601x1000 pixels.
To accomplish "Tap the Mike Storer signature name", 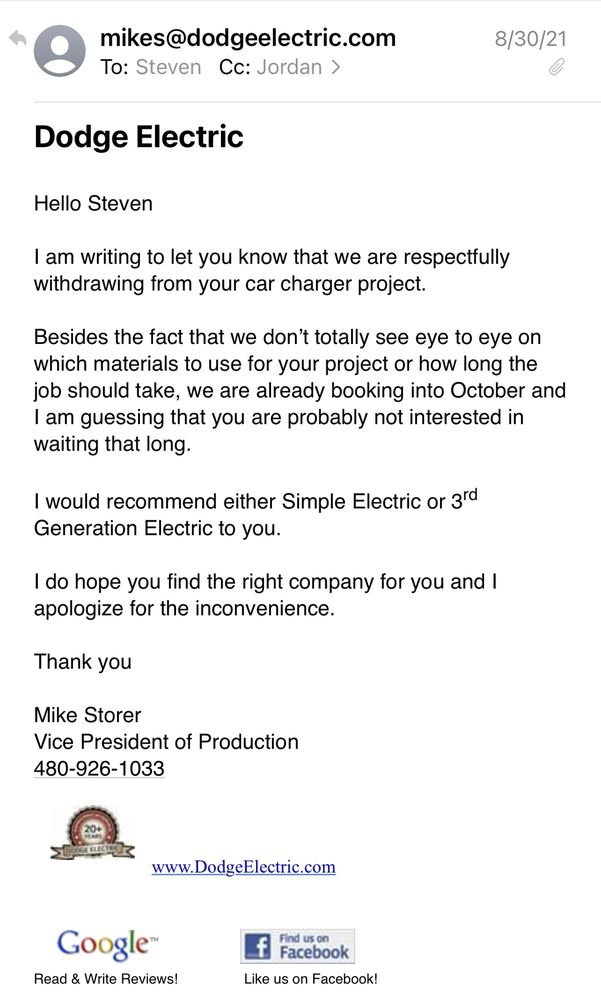I will click(88, 715).
